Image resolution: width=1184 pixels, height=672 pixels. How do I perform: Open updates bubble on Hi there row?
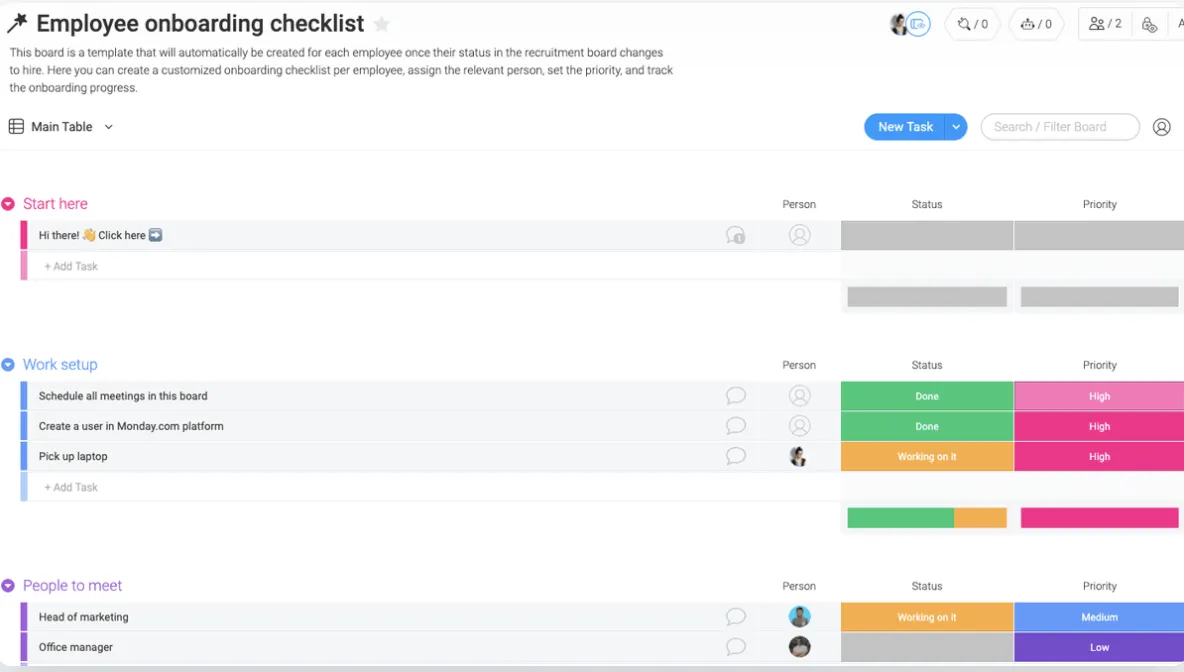[735, 236]
